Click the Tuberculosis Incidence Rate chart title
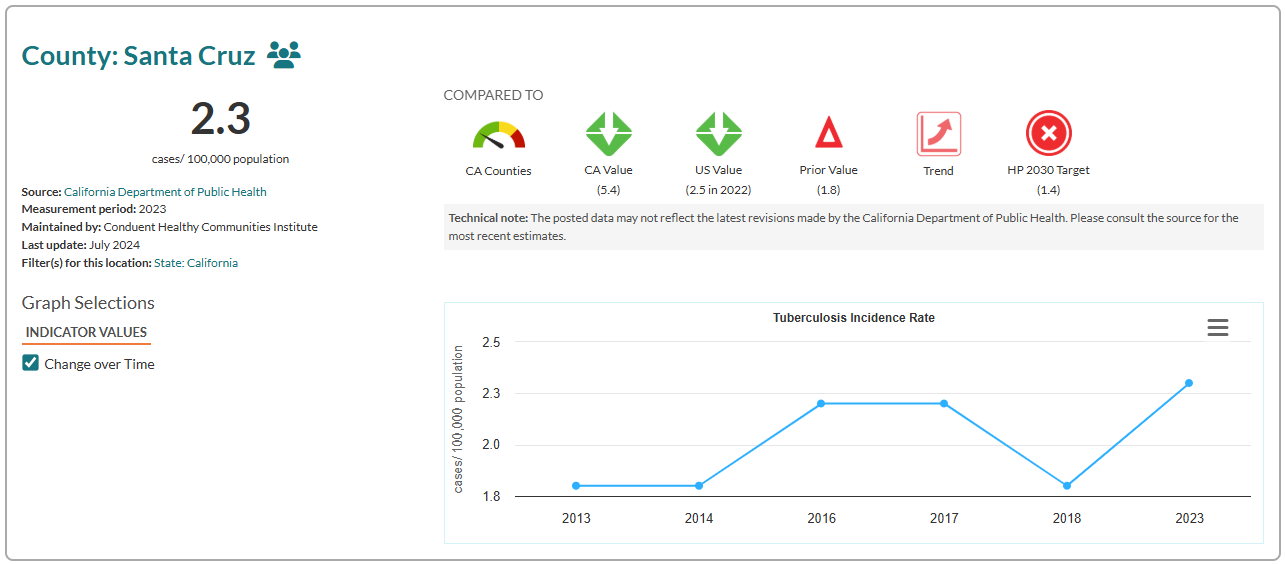 pos(853,318)
